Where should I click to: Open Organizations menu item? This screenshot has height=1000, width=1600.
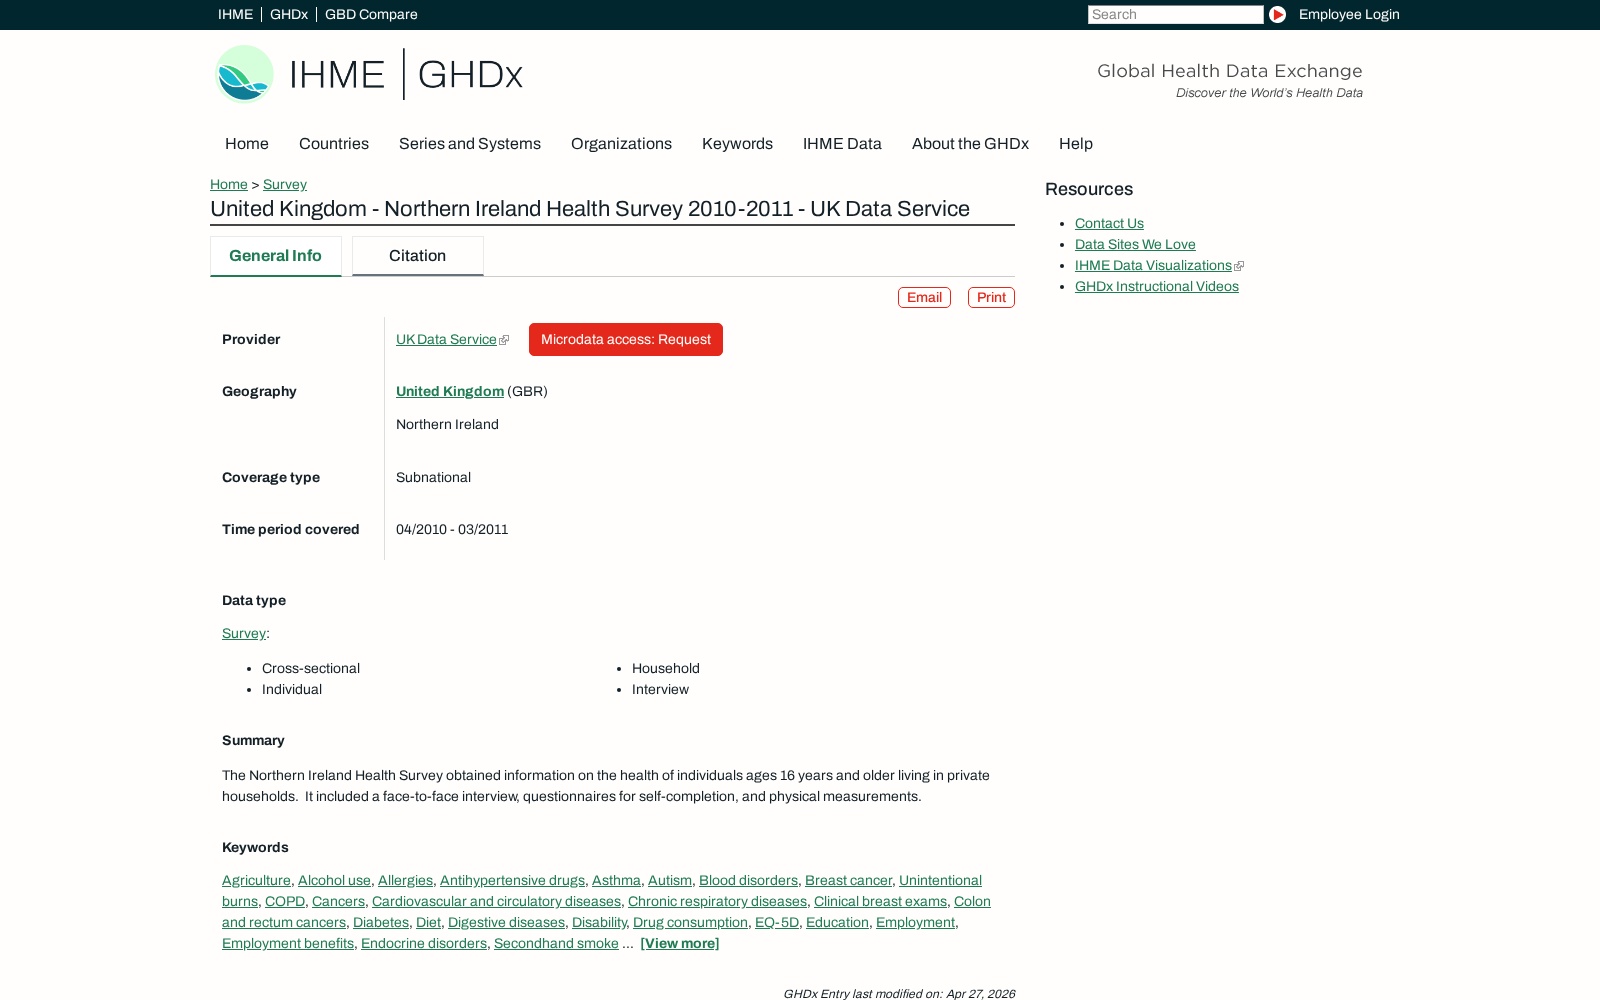click(621, 144)
